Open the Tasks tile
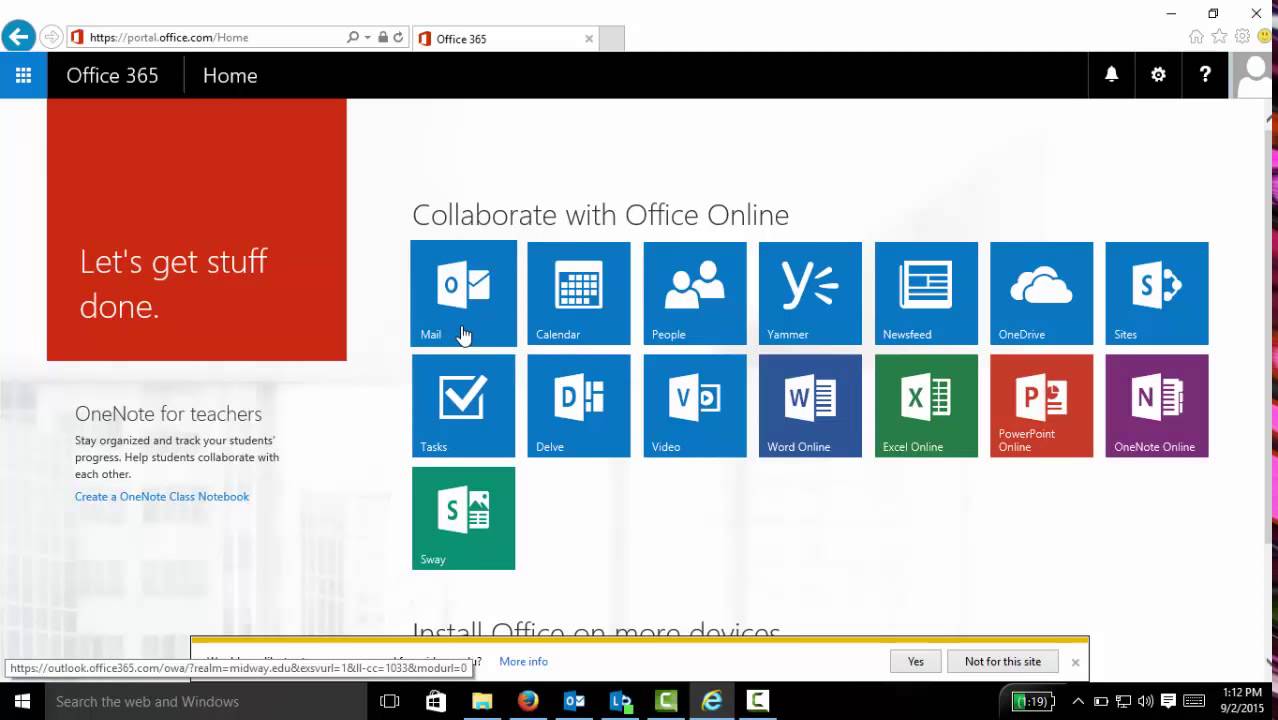This screenshot has height=720, width=1278. (464, 406)
